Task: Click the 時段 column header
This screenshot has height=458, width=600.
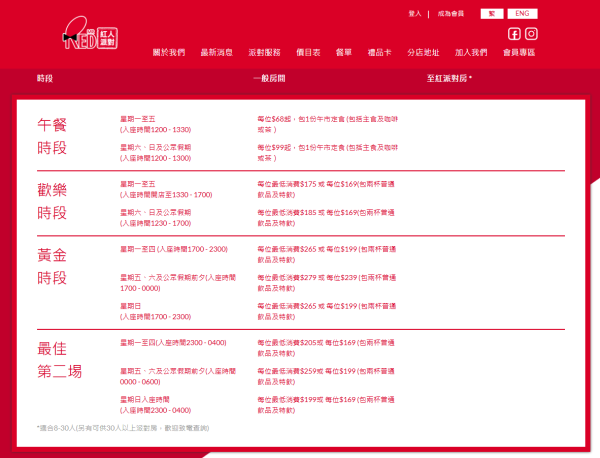Action: tap(45, 78)
